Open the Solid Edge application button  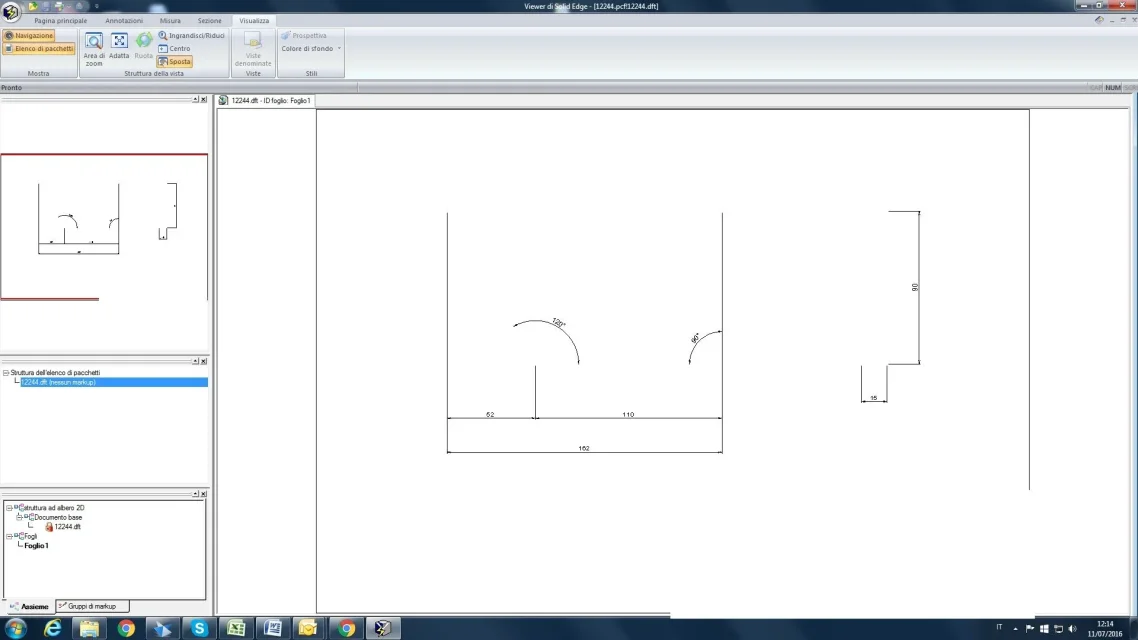[x=11, y=11]
